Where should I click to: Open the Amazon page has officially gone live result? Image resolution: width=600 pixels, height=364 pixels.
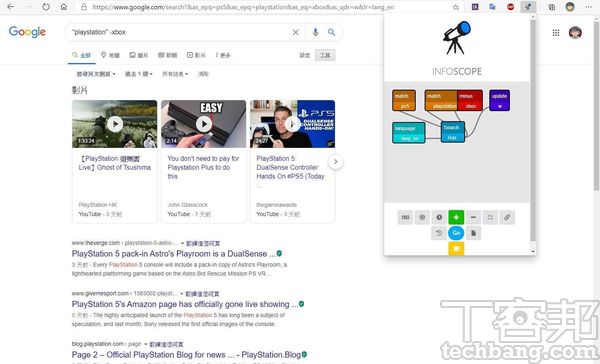pyautogui.click(x=185, y=304)
